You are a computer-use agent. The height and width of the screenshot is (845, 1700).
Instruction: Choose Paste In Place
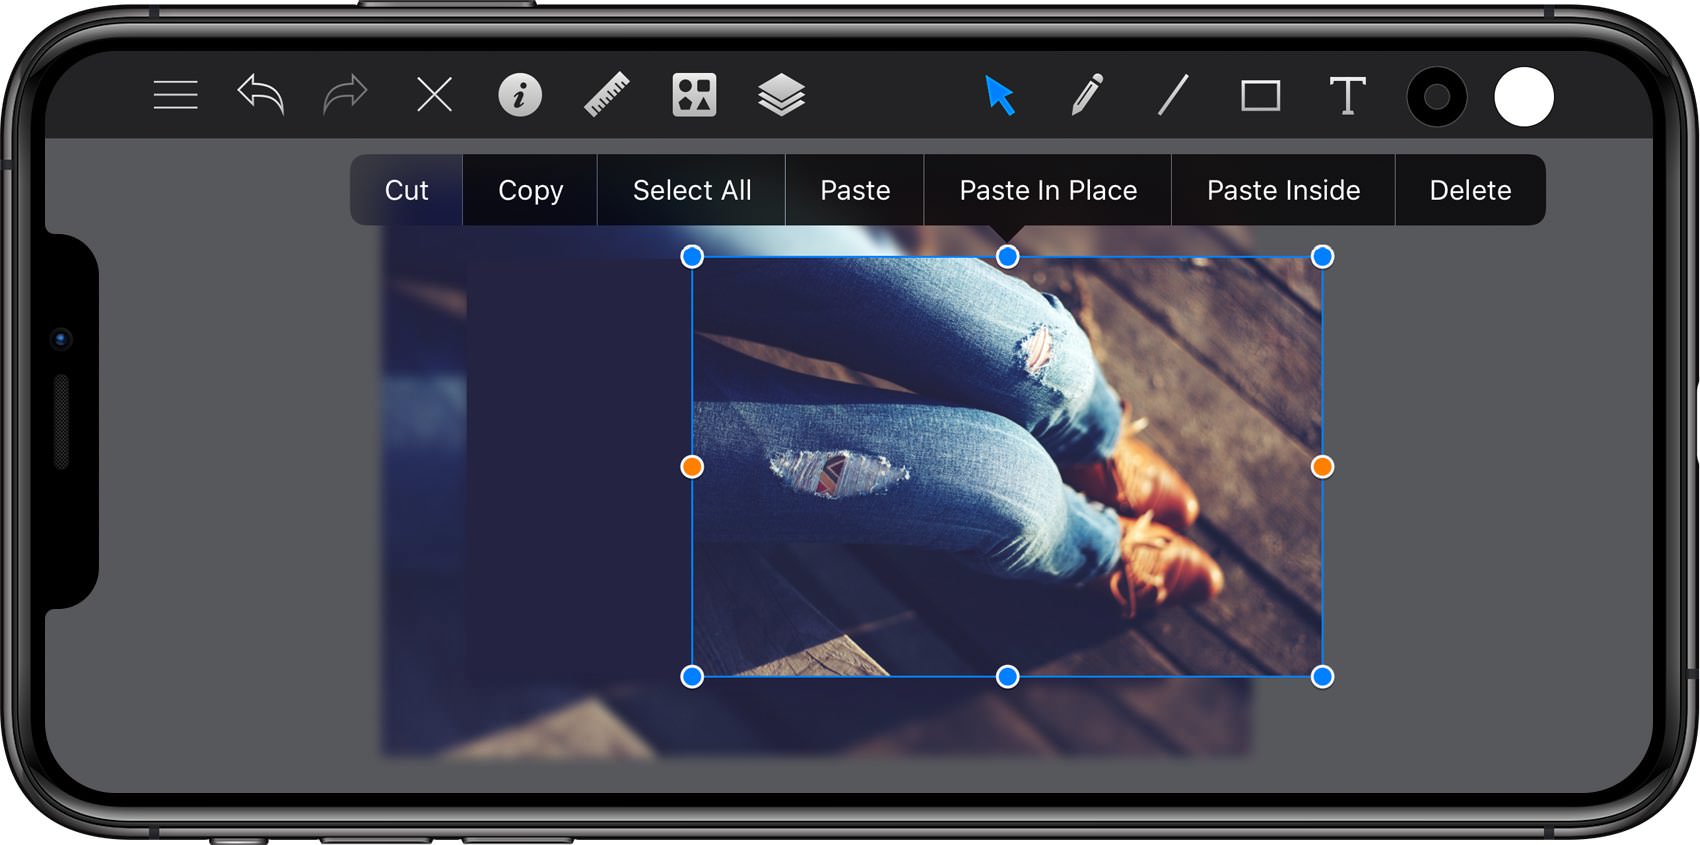tap(1048, 190)
